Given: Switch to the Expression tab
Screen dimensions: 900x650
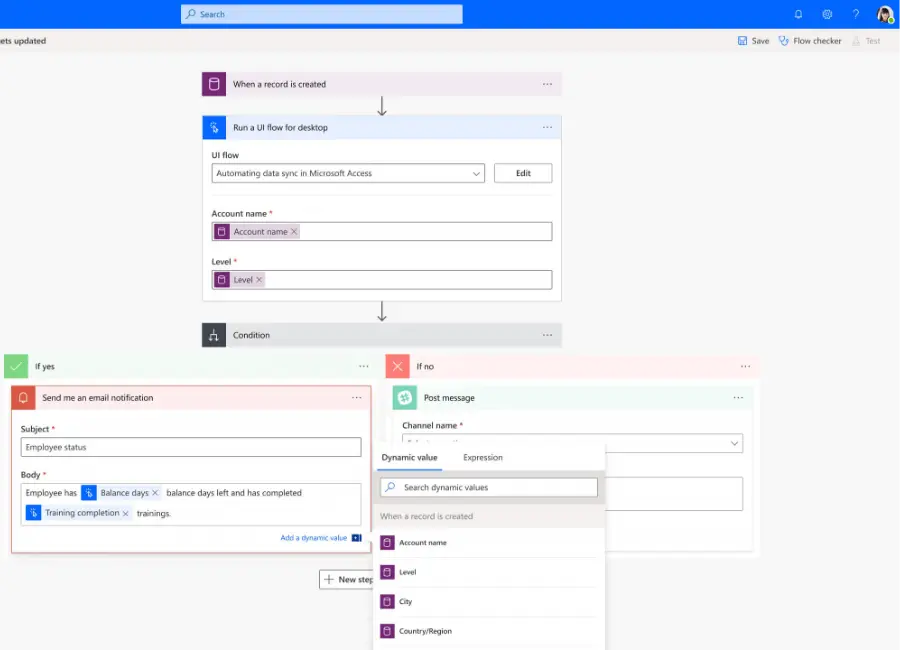Looking at the screenshot, I should (483, 458).
